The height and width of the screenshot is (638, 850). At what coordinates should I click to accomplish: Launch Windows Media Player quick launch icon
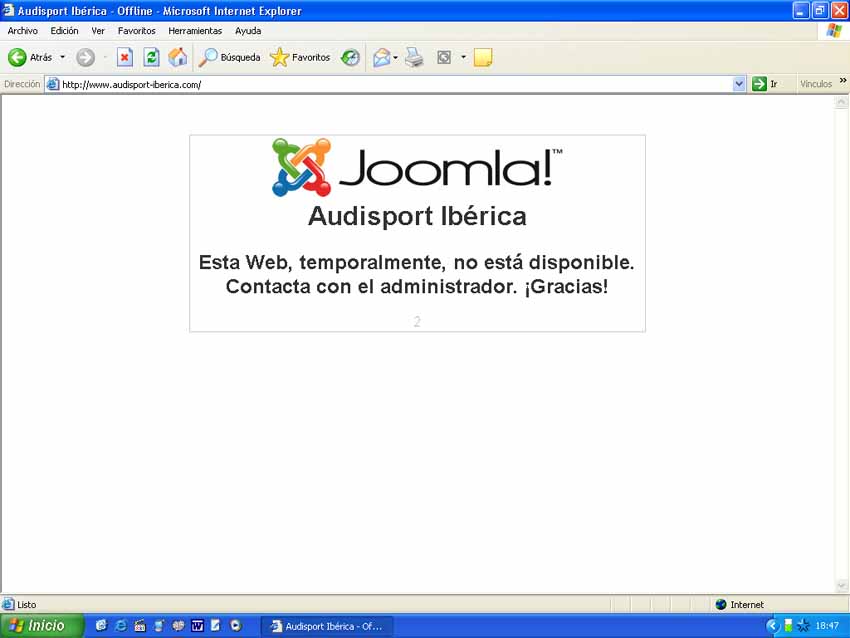click(235, 626)
